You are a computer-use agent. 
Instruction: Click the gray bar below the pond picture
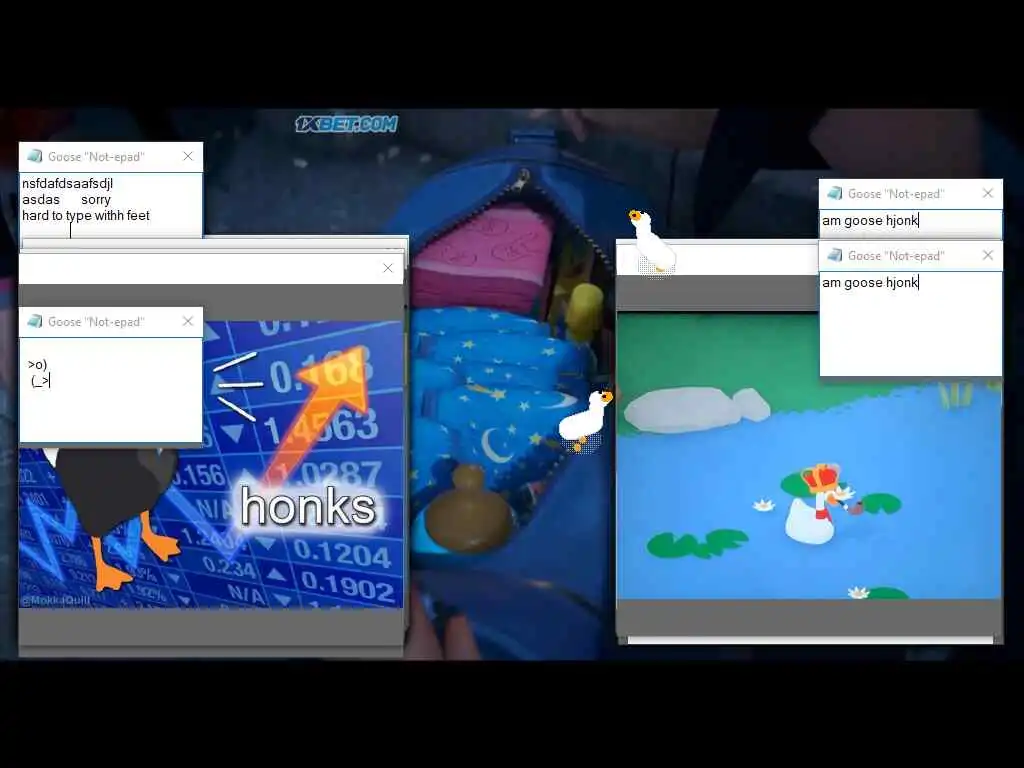(x=809, y=616)
